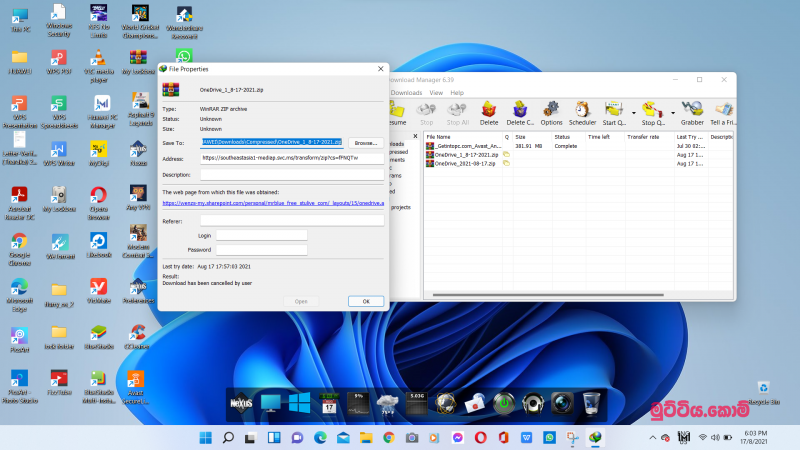The height and width of the screenshot is (450, 800).
Task: Click the Save To path field
Action: [271, 142]
